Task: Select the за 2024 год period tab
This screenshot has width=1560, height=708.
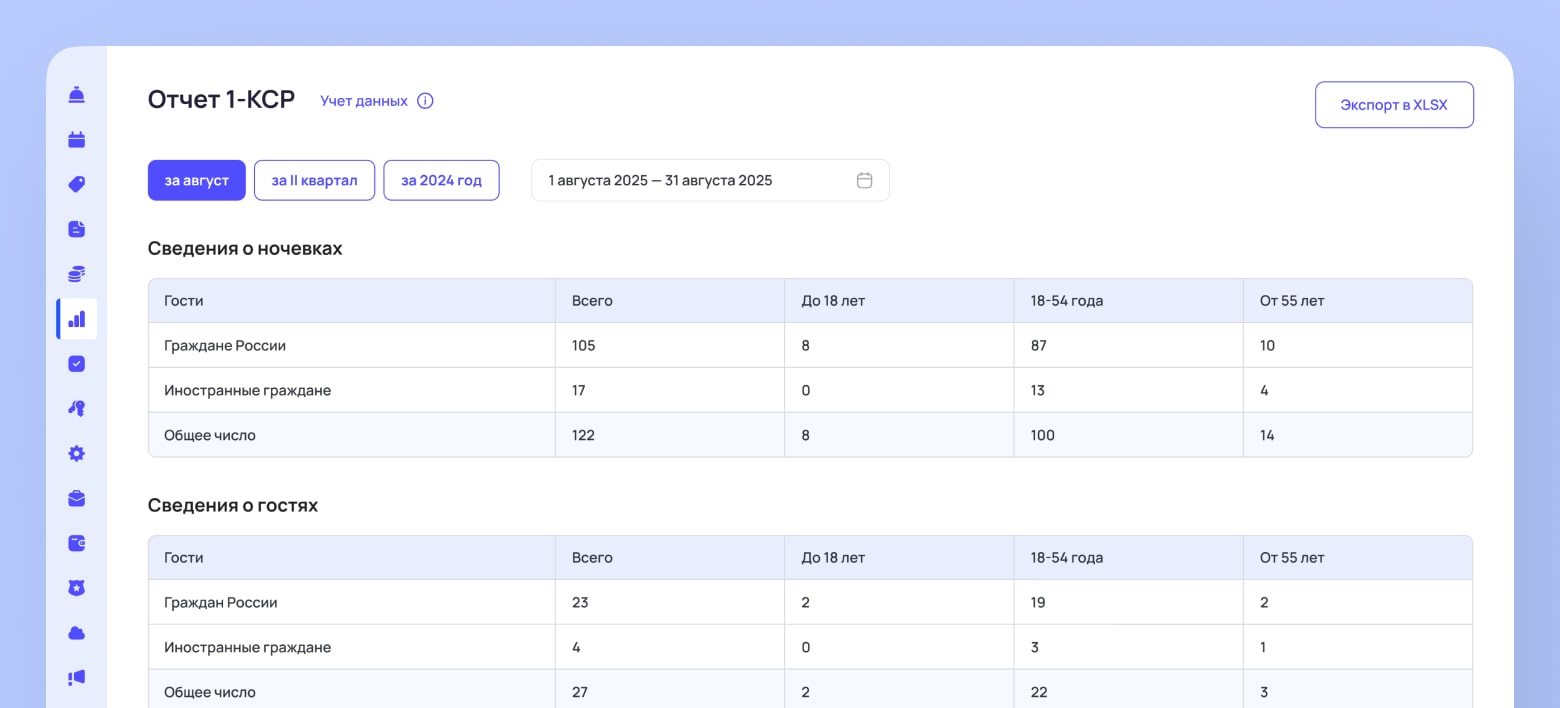Action: click(x=441, y=180)
